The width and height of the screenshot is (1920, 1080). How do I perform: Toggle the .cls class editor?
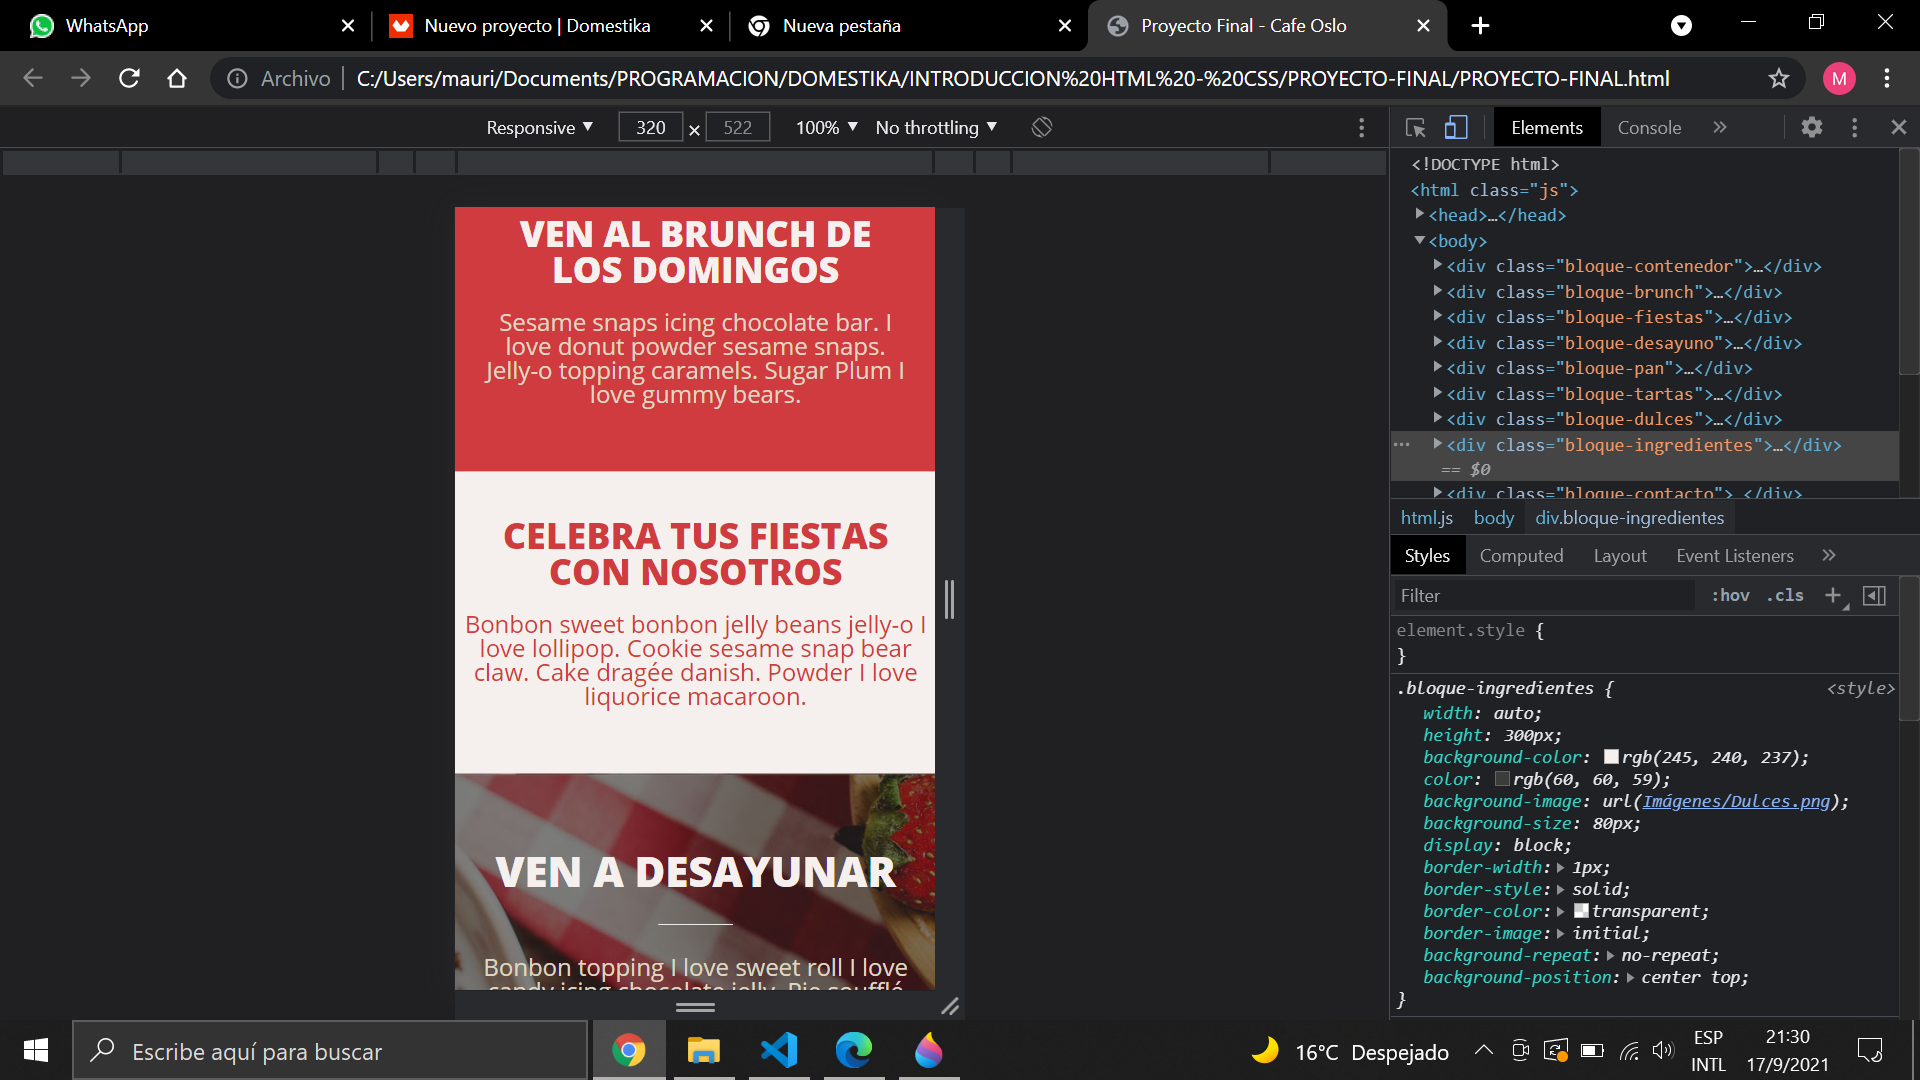(1785, 595)
